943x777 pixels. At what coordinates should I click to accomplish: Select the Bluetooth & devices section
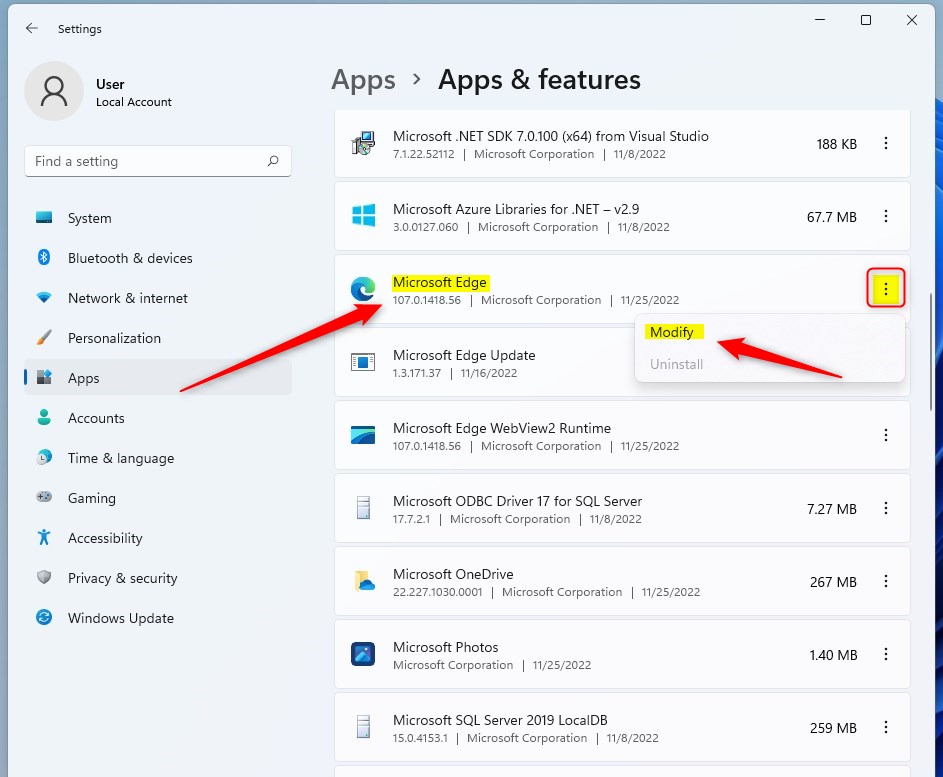tap(130, 258)
